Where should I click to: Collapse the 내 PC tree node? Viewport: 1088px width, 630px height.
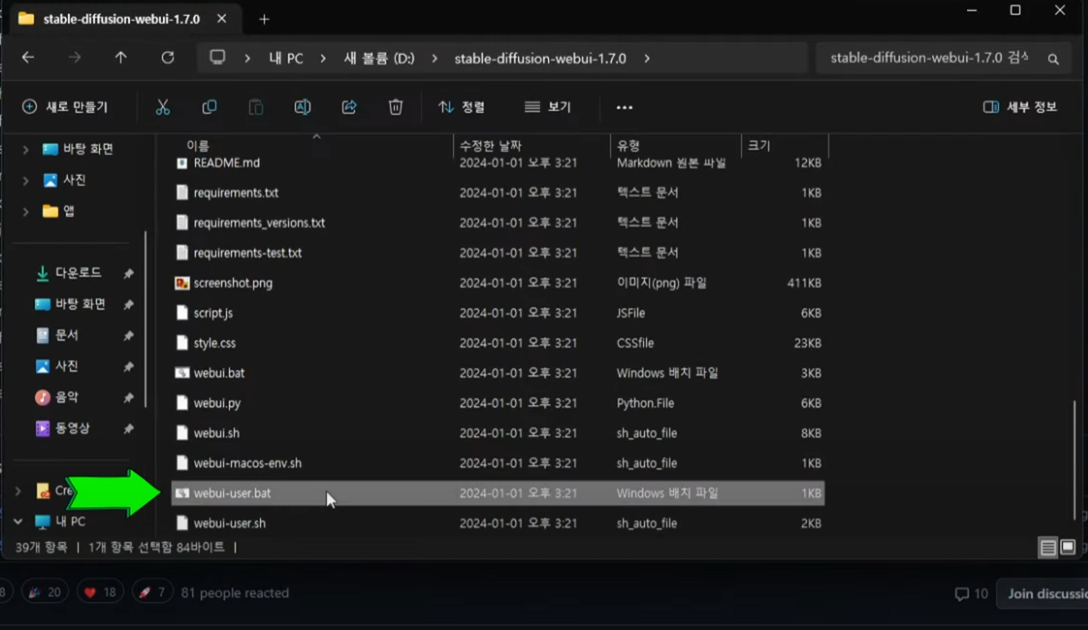pyautogui.click(x=18, y=521)
